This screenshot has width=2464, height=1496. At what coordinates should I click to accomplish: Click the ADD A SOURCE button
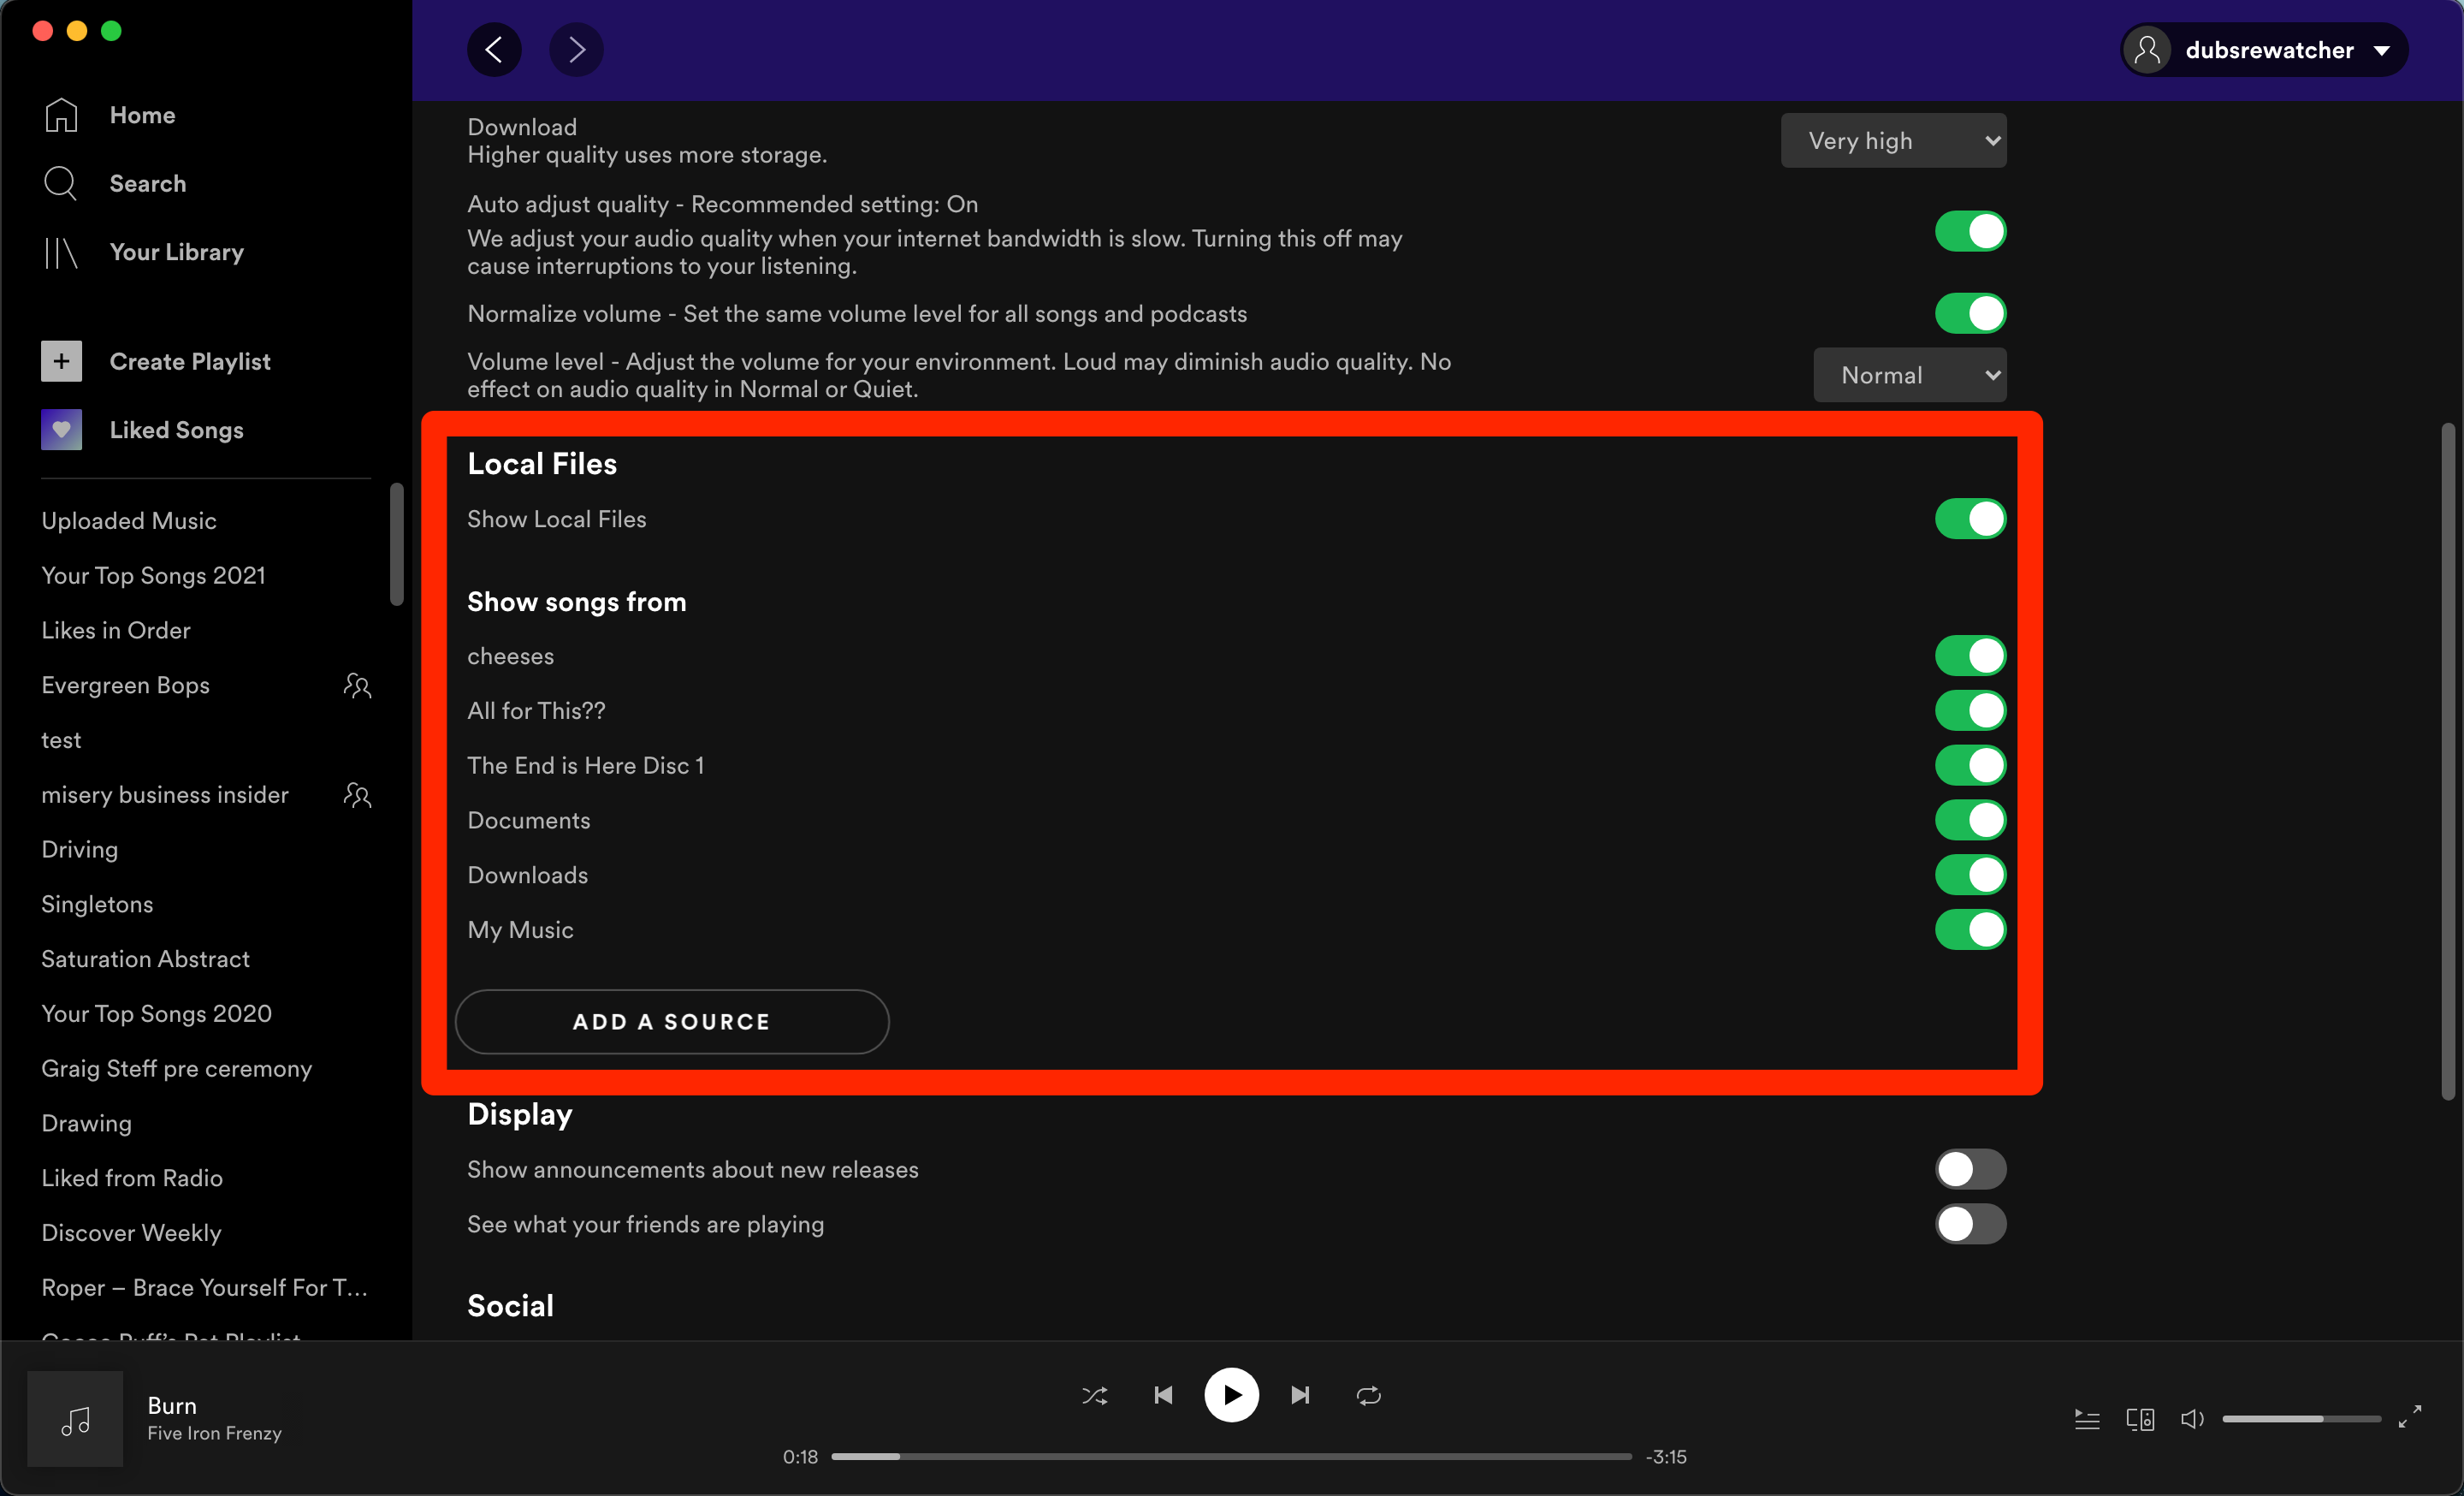[x=671, y=1021]
